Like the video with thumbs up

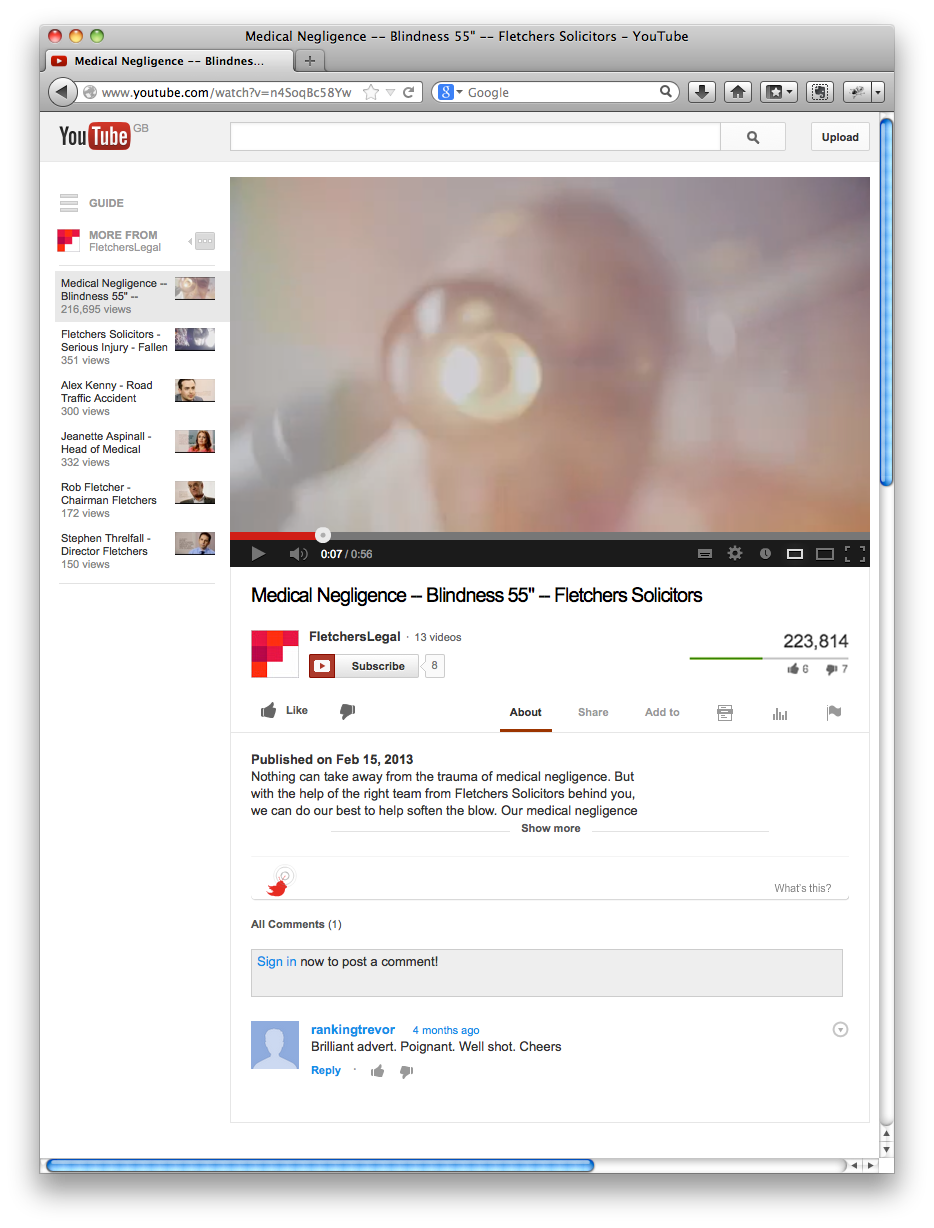coord(284,710)
